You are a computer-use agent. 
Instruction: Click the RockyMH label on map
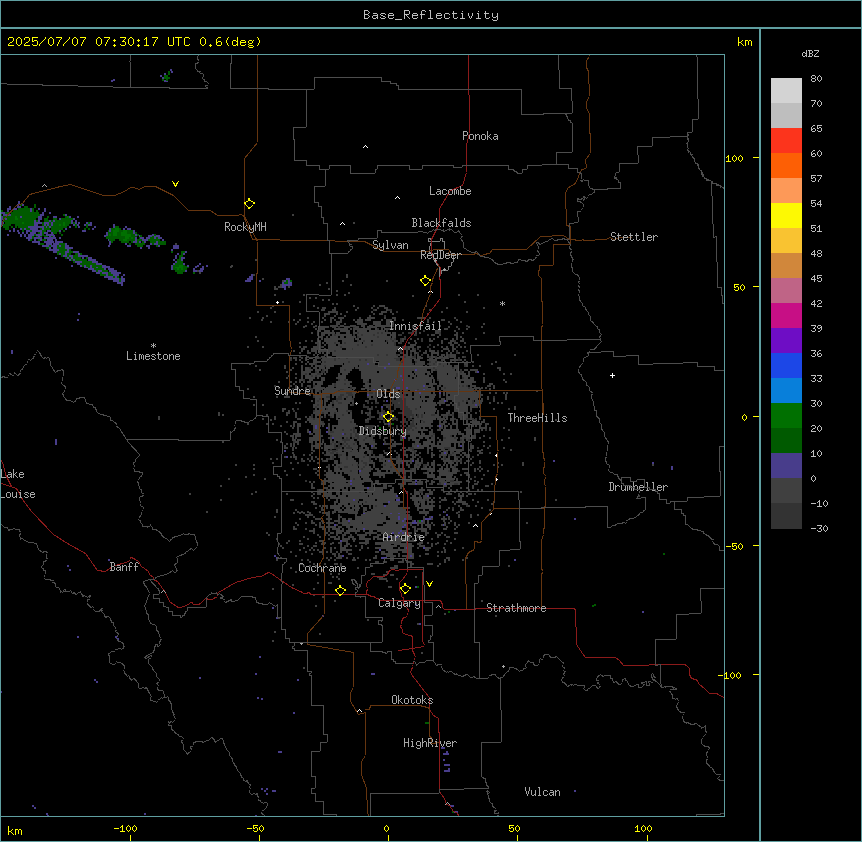245,227
